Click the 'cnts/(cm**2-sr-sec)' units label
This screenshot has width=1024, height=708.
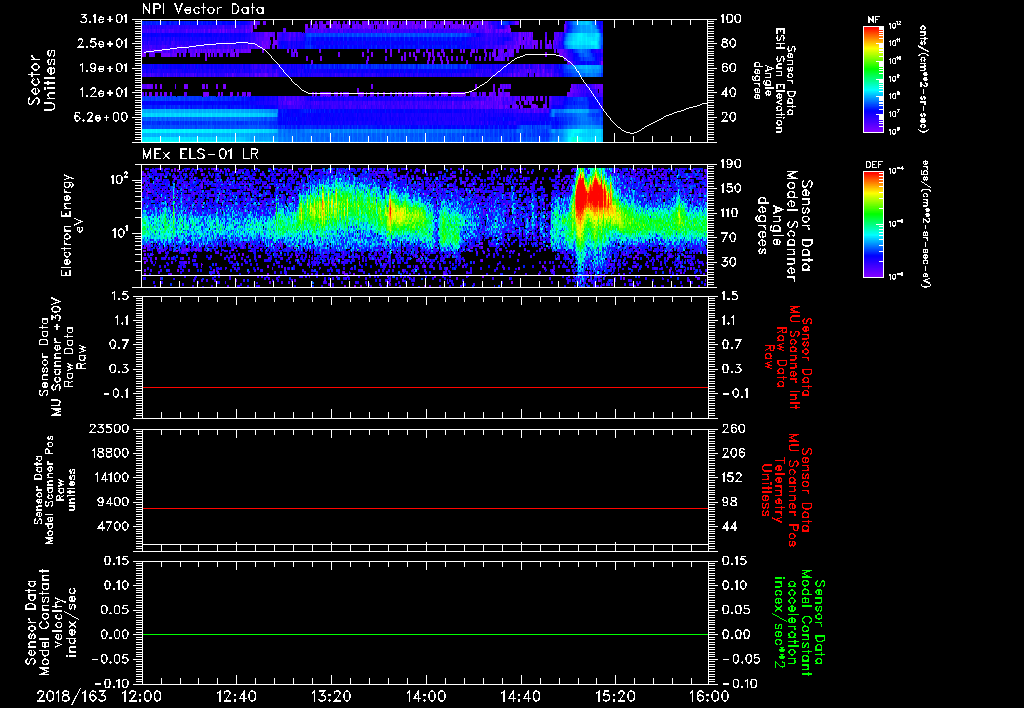(x=923, y=78)
